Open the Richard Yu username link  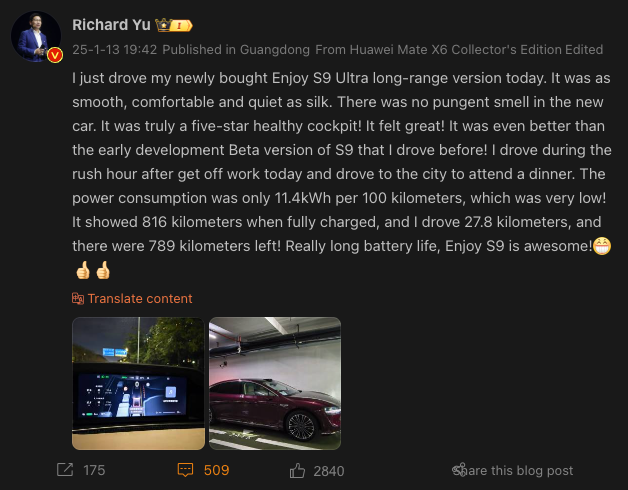click(x=111, y=25)
